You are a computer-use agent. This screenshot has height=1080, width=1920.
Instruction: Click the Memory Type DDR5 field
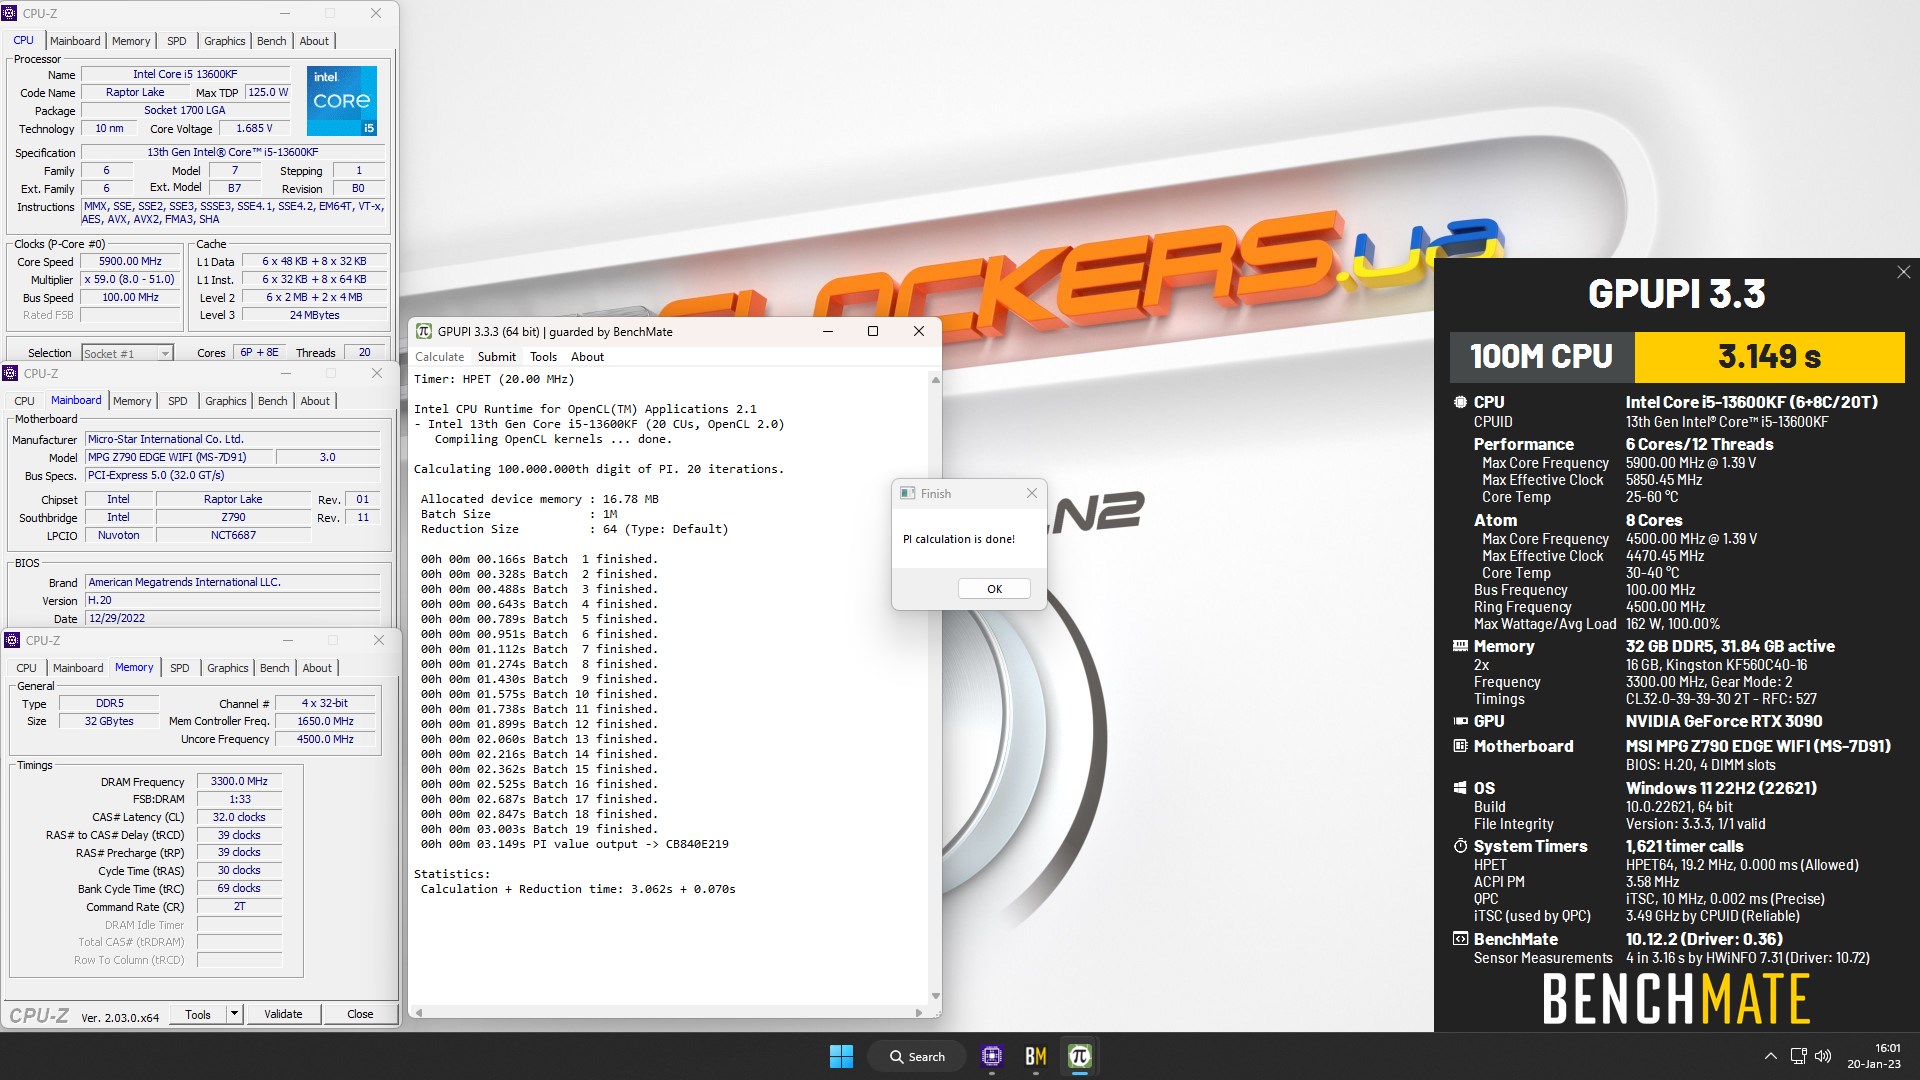(x=109, y=703)
